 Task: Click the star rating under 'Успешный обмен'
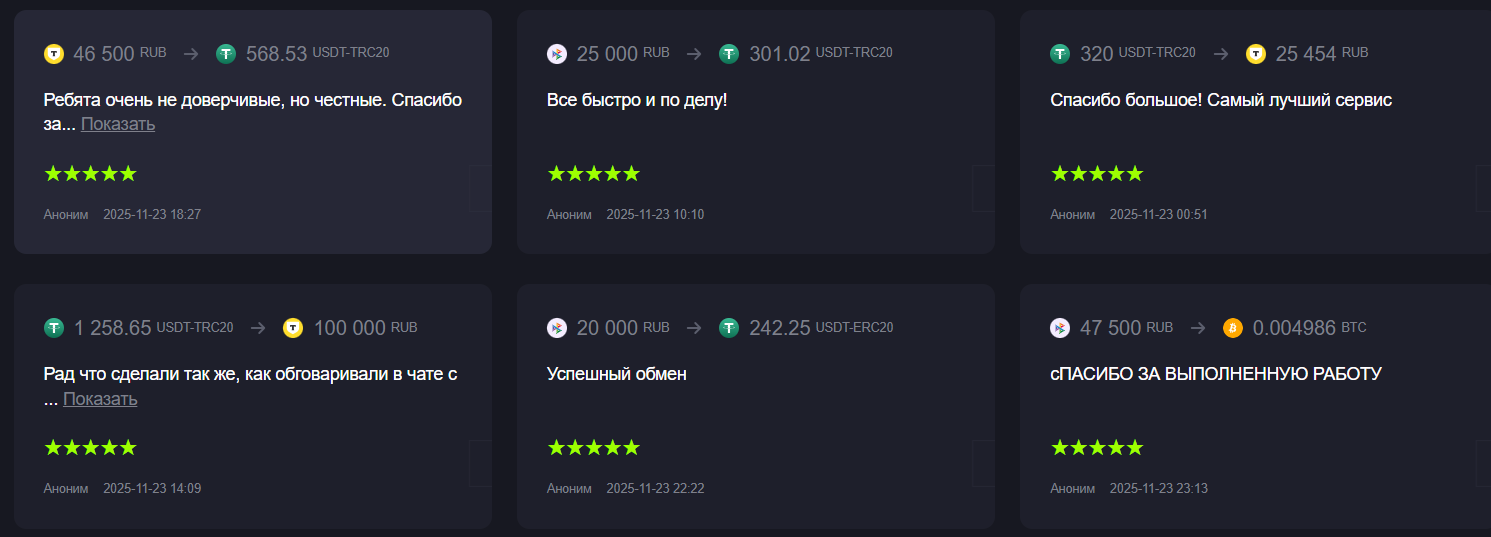(x=593, y=448)
